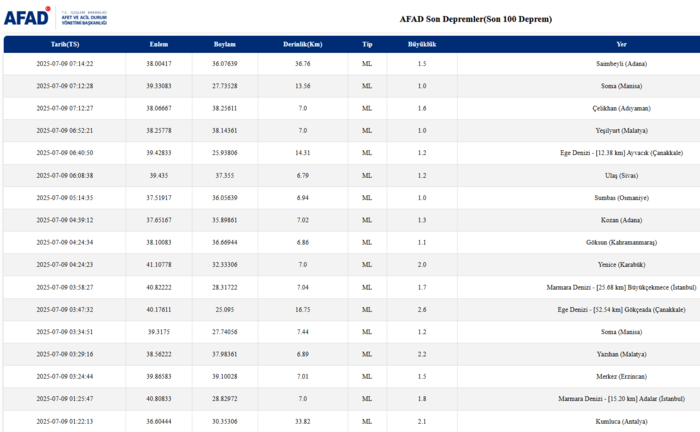Click the Boylam column header
The width and height of the screenshot is (700, 432).
point(225,45)
